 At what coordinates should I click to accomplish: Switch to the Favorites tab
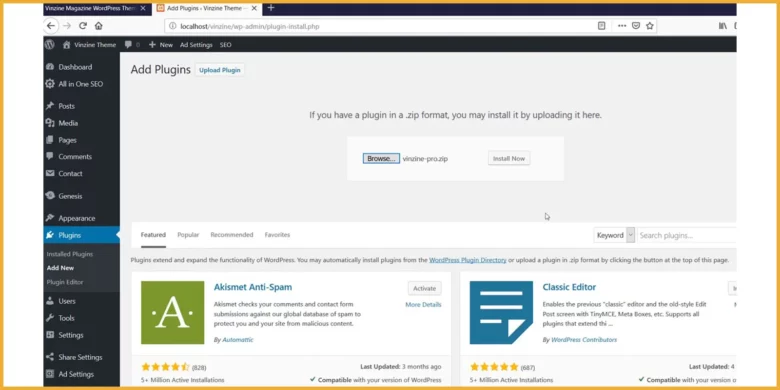click(x=277, y=235)
